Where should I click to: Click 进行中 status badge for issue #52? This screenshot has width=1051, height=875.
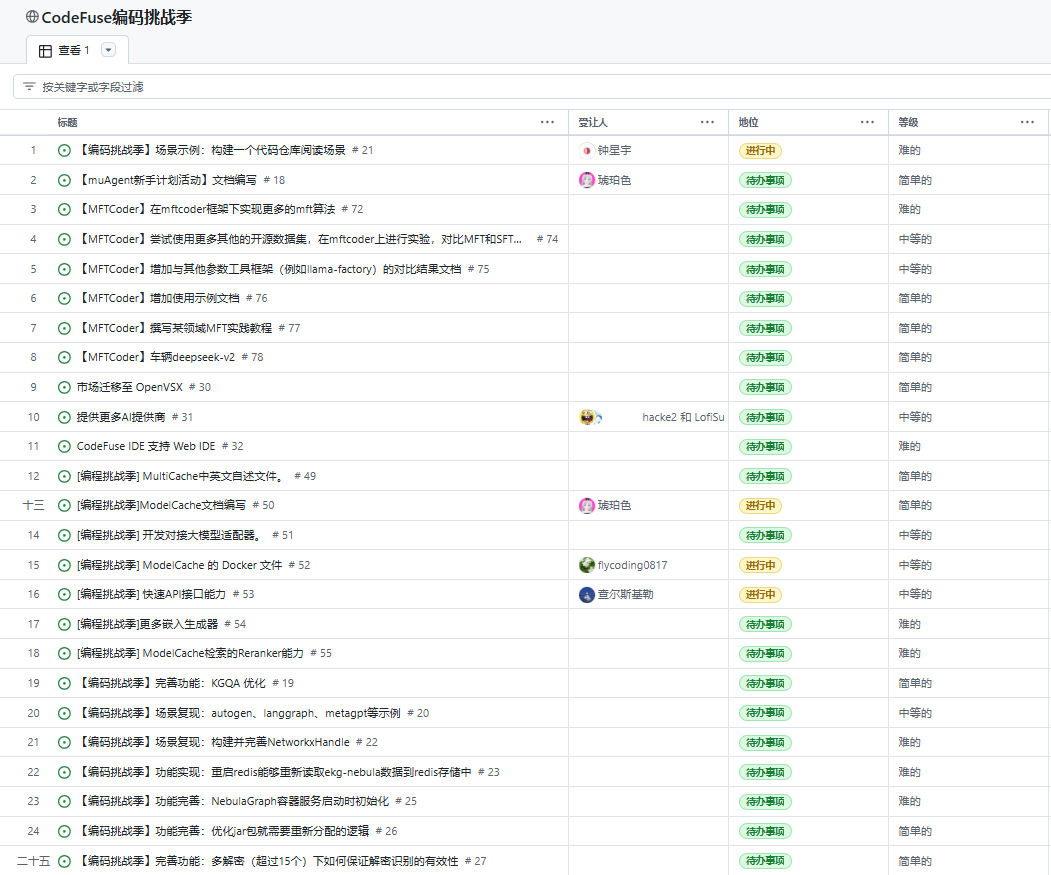[760, 565]
